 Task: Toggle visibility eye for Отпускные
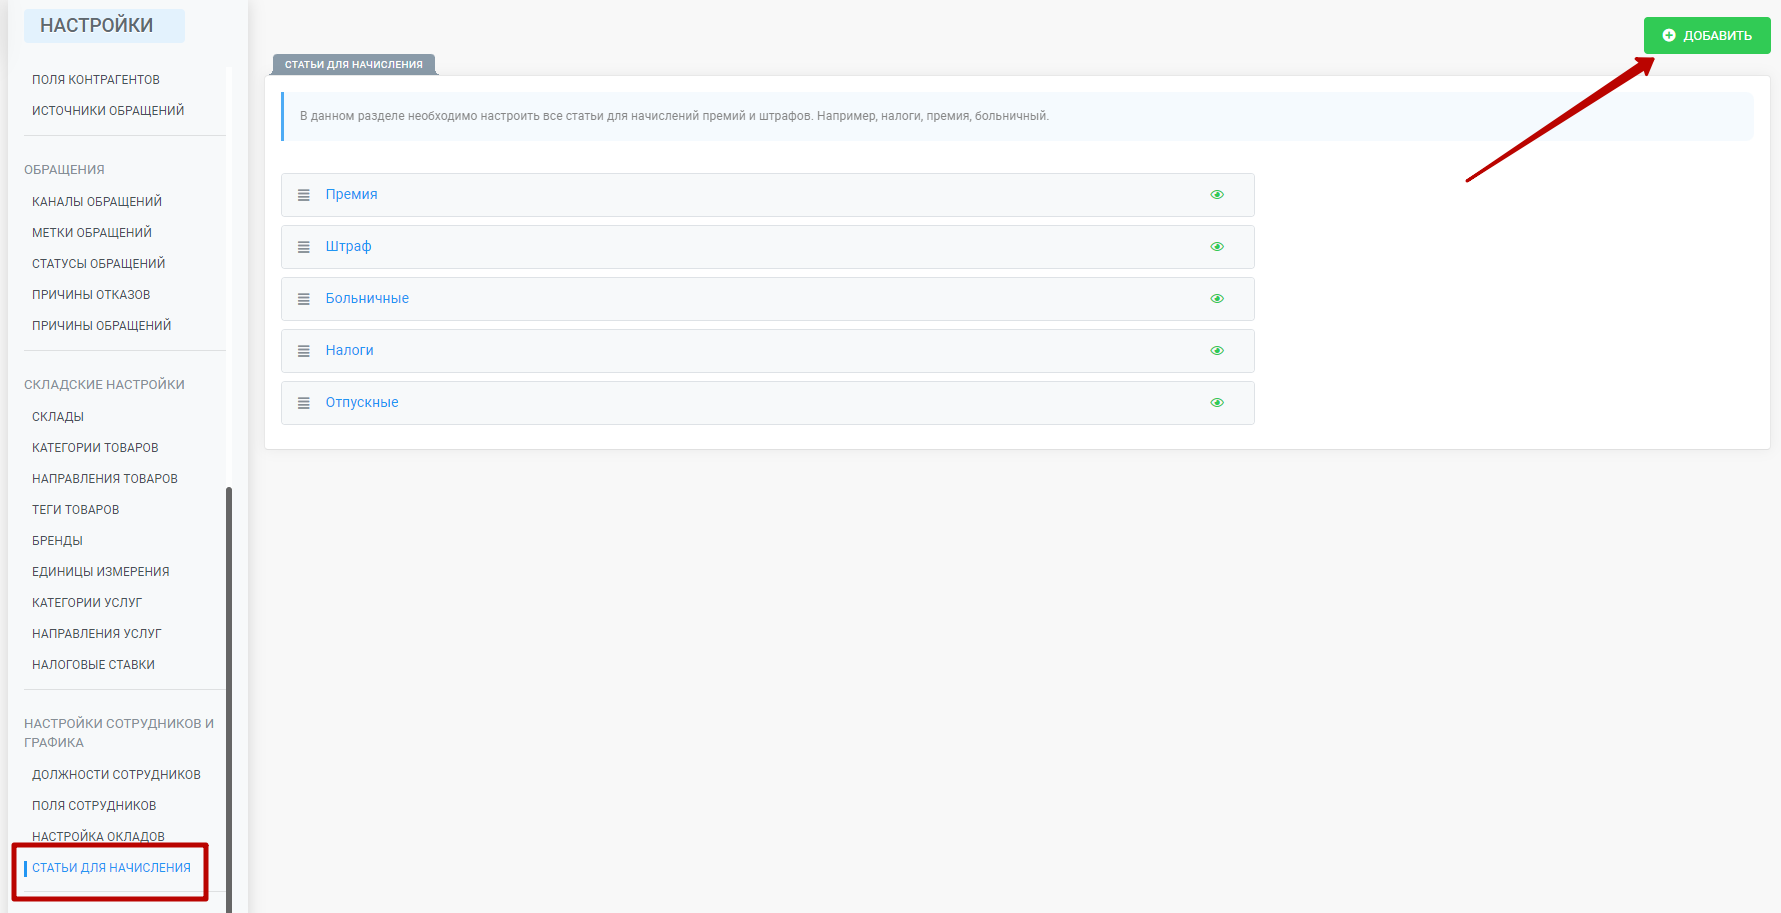tap(1217, 403)
